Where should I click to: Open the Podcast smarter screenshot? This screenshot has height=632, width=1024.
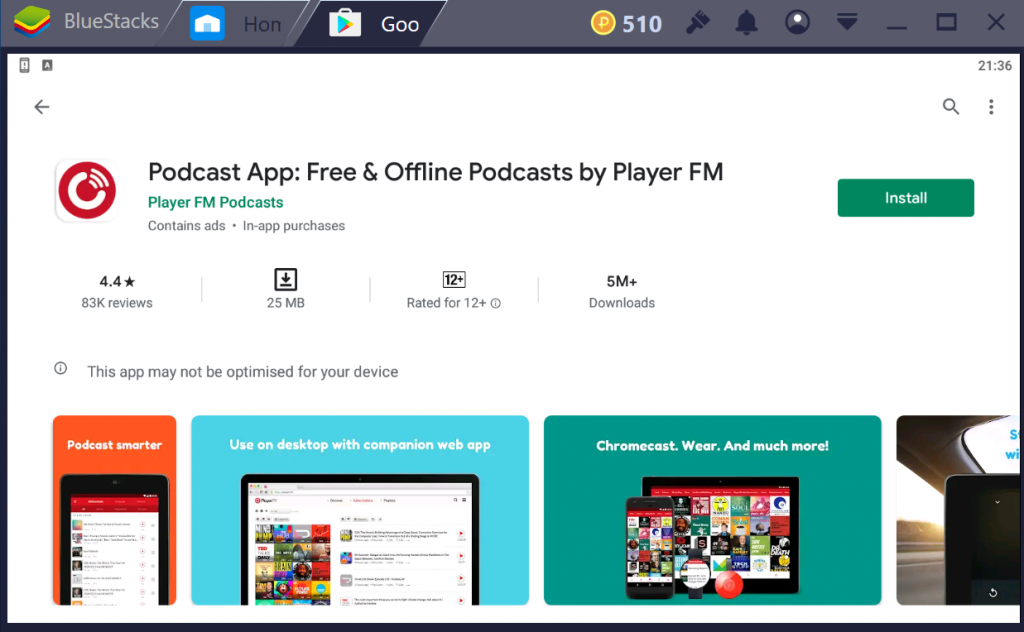114,510
